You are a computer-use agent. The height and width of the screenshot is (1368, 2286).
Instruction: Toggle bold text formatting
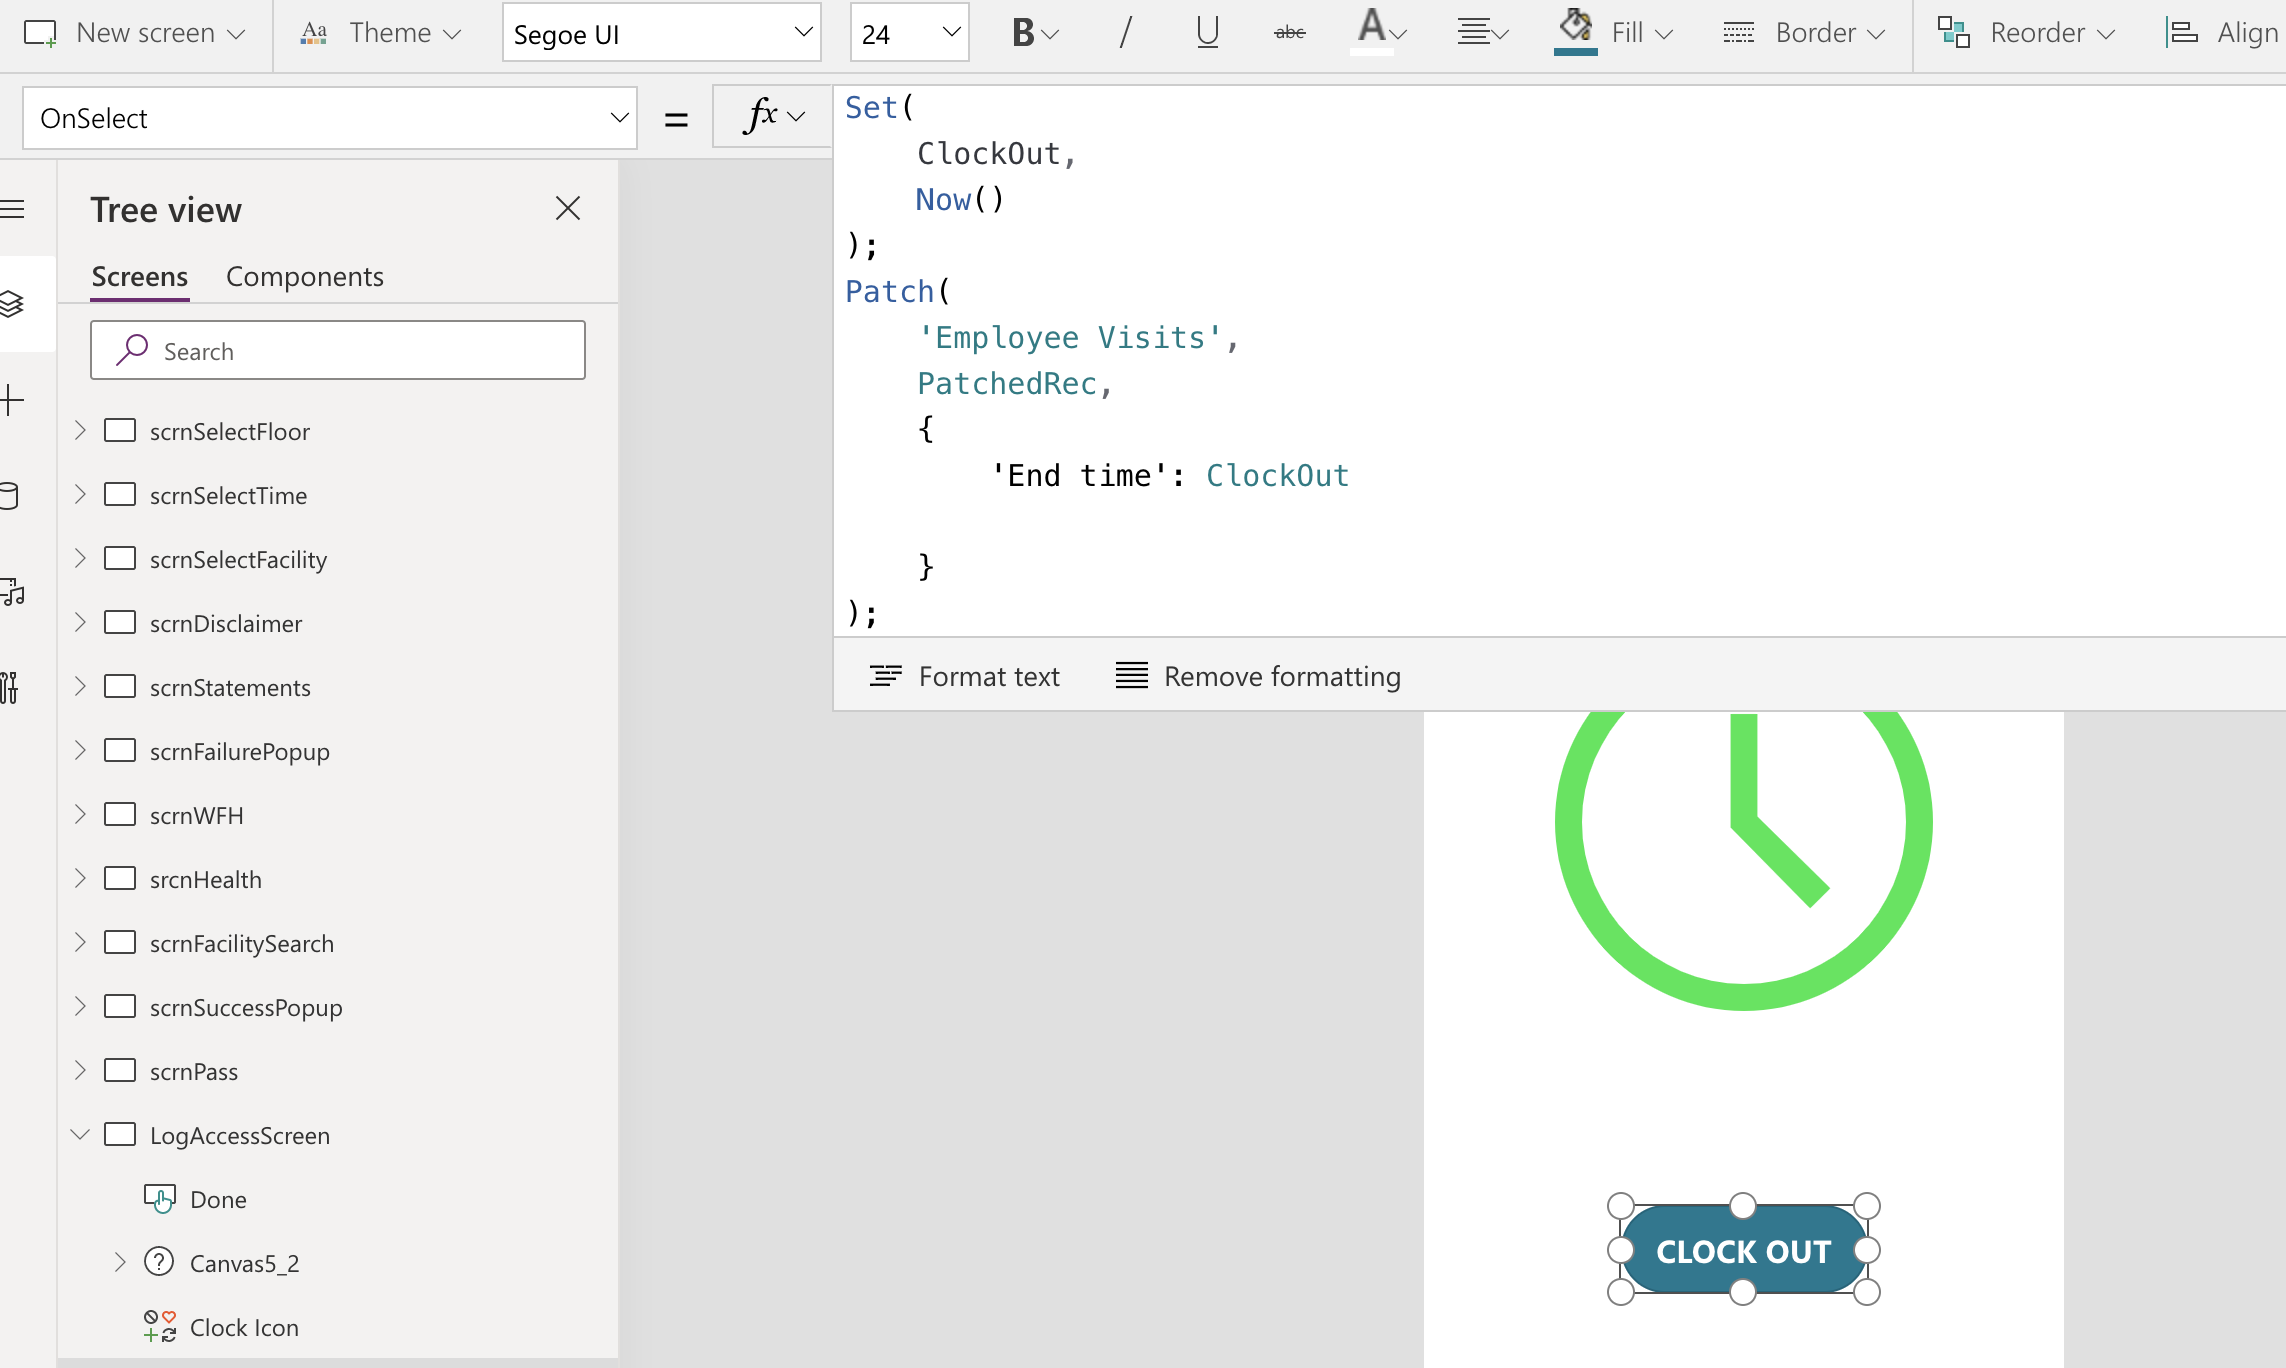click(1023, 33)
